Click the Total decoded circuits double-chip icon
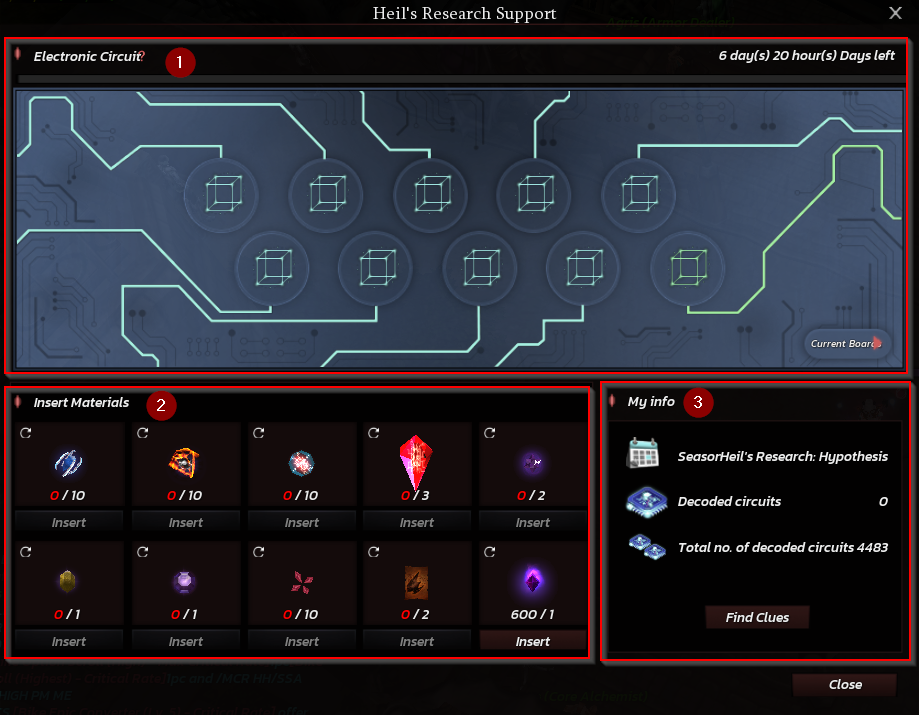The image size is (919, 715). click(x=647, y=546)
